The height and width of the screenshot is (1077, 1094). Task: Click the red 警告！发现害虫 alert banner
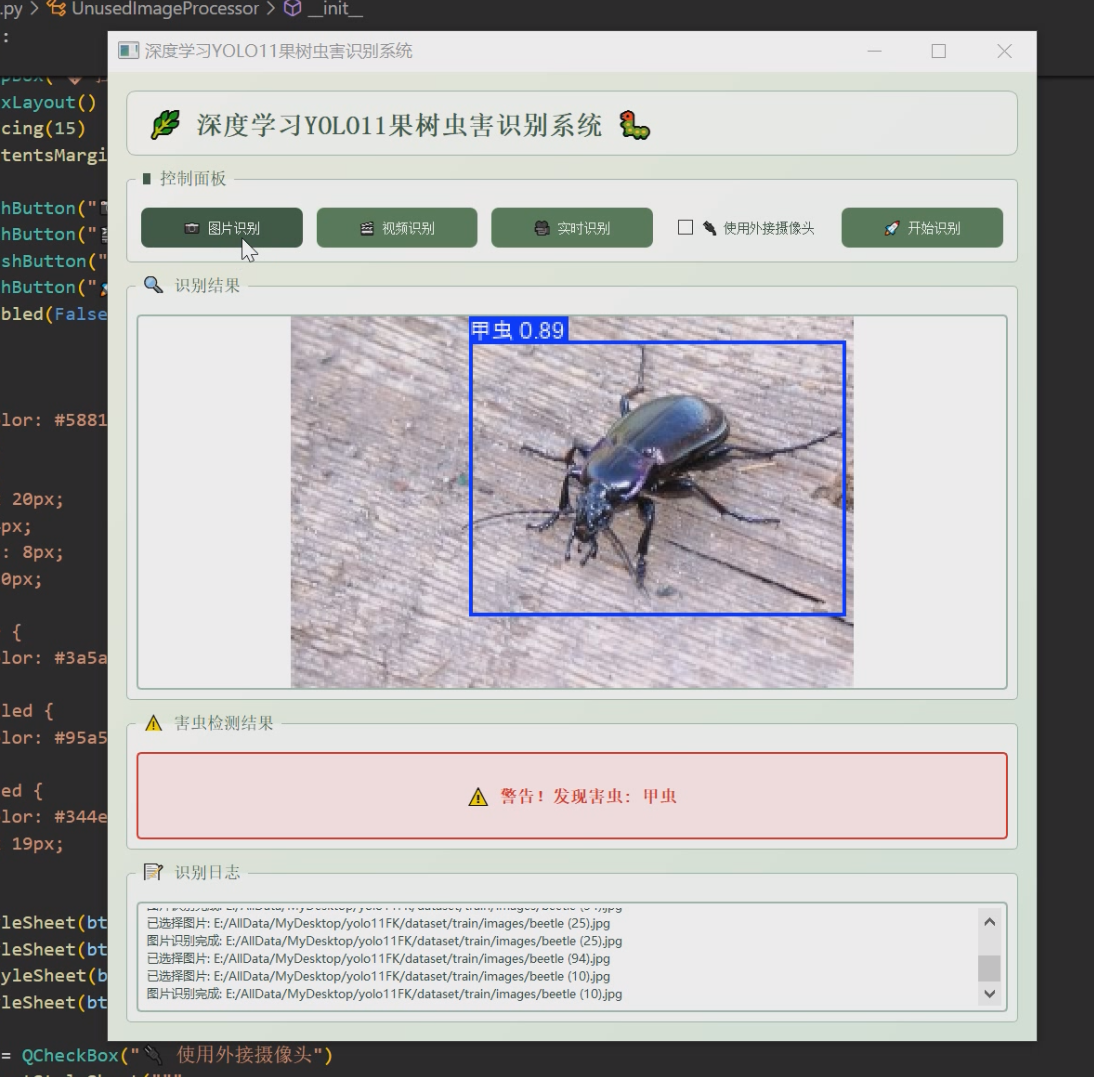click(571, 796)
